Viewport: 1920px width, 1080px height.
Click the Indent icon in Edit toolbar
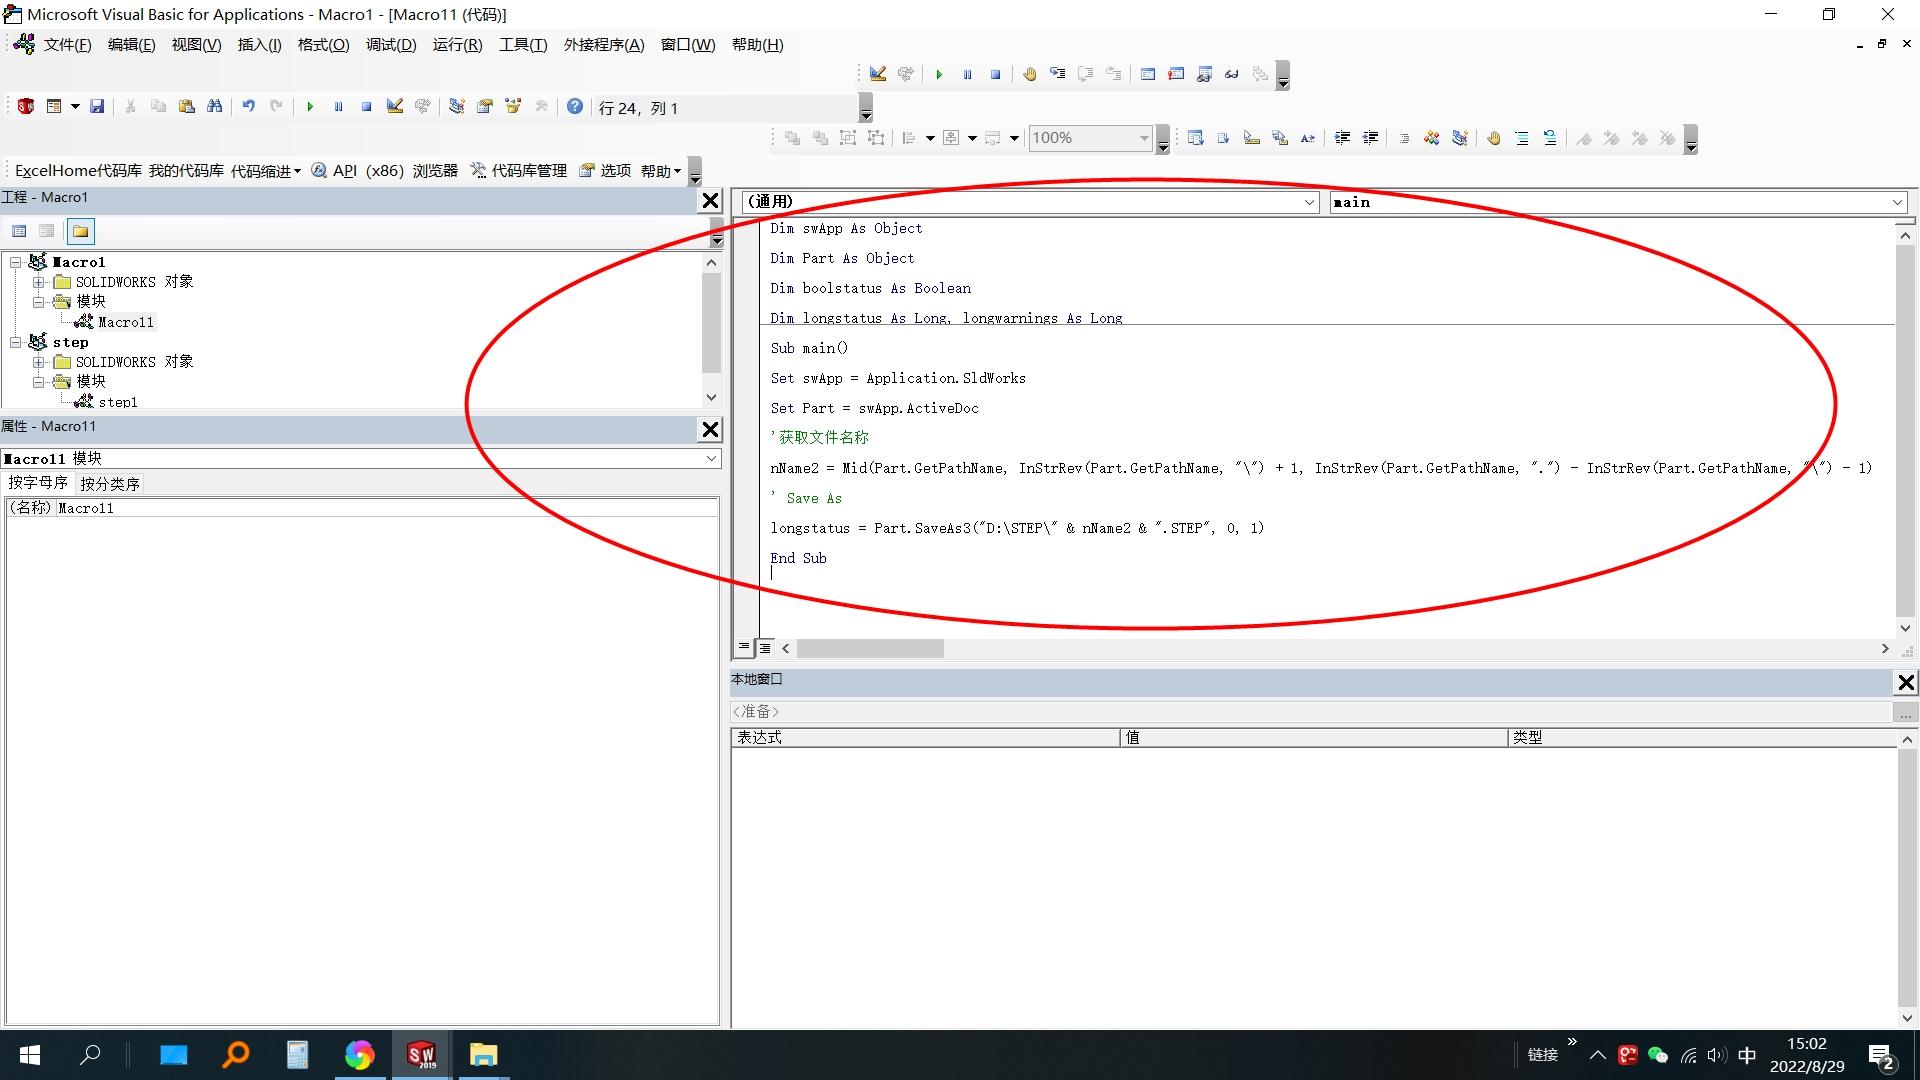(1342, 138)
